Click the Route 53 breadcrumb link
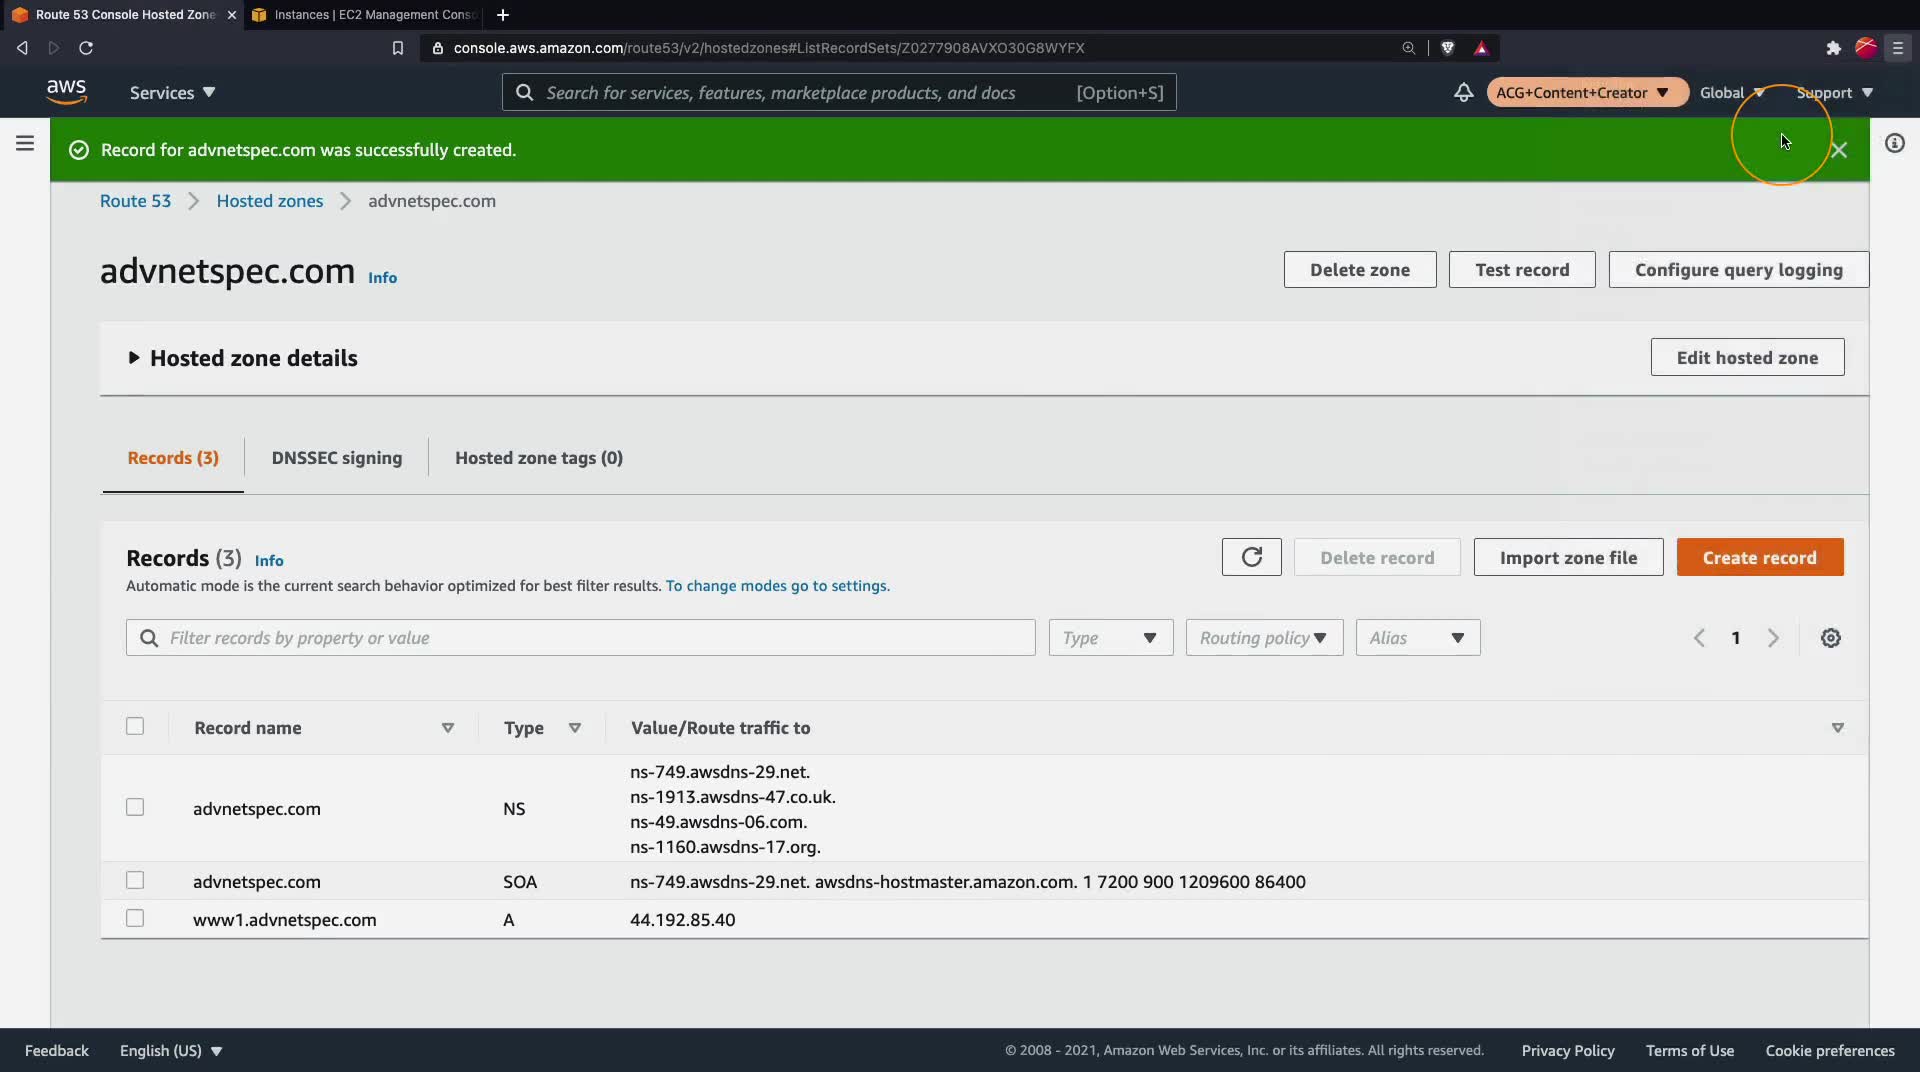 click(135, 201)
